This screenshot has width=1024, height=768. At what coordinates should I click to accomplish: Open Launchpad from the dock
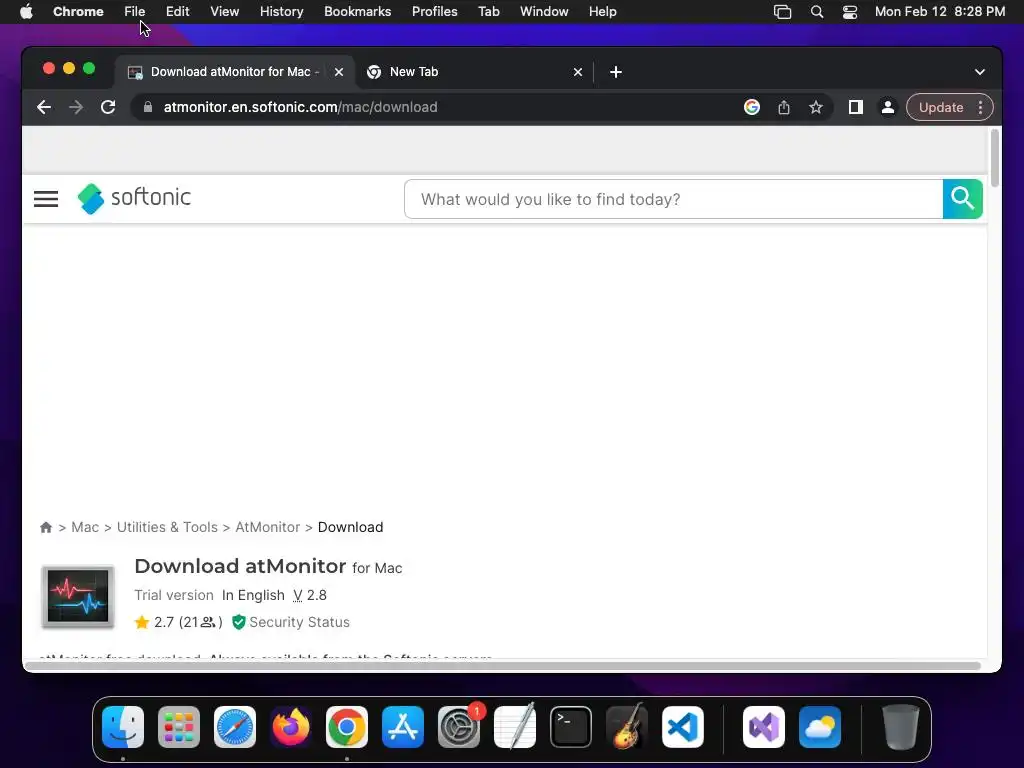(179, 727)
